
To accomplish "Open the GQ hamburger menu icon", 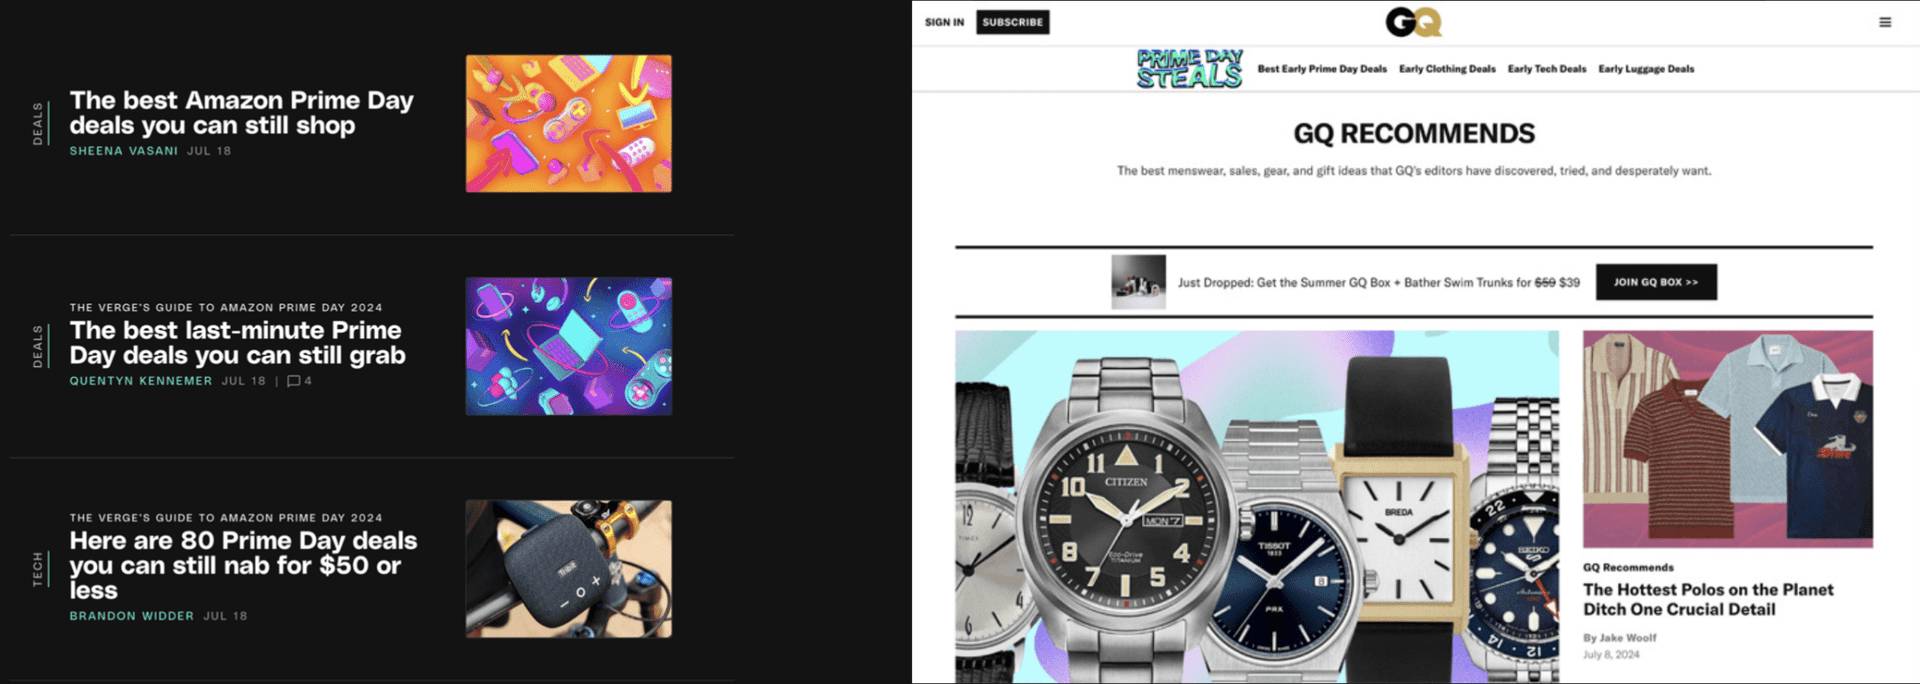I will (1885, 22).
